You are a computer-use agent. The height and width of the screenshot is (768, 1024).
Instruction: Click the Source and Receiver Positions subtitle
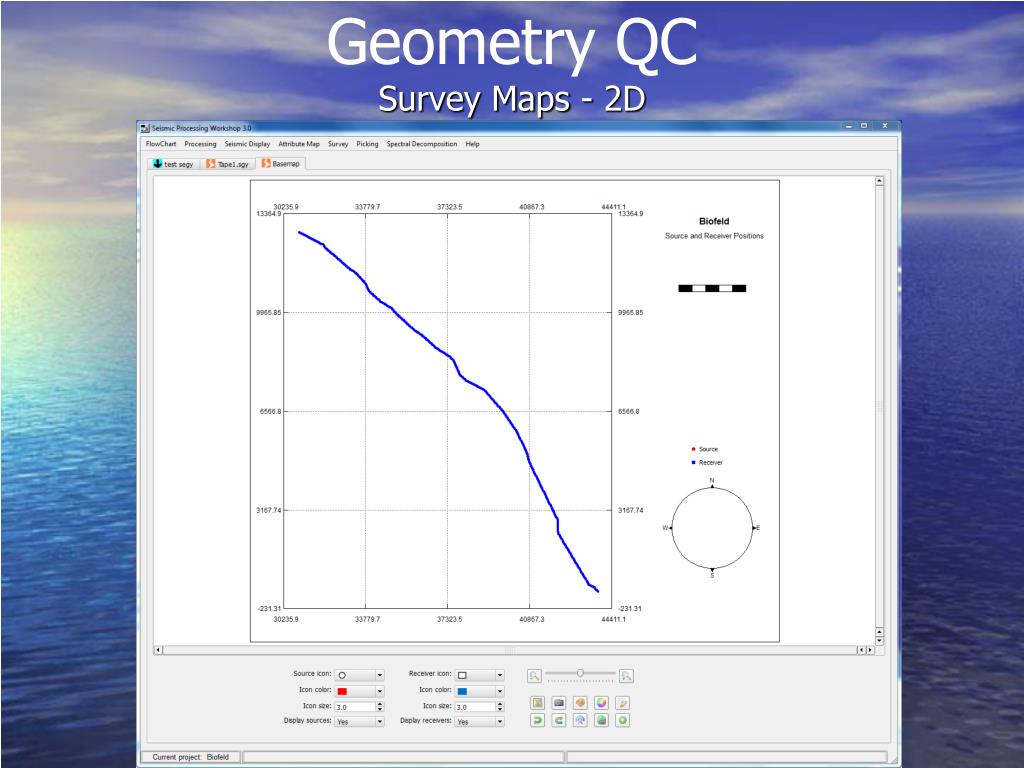click(714, 236)
